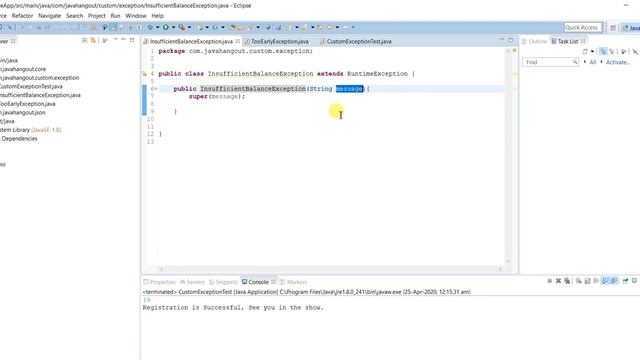Click the Back navigation arrow icon

coord(330,27)
